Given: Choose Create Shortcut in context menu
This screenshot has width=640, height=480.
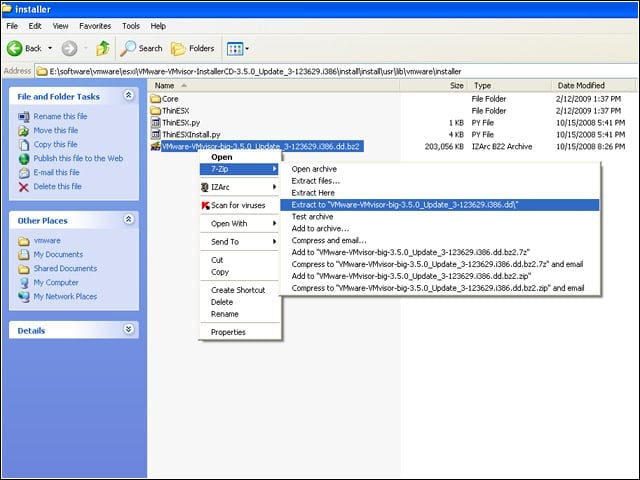Looking at the screenshot, I should coord(239,290).
